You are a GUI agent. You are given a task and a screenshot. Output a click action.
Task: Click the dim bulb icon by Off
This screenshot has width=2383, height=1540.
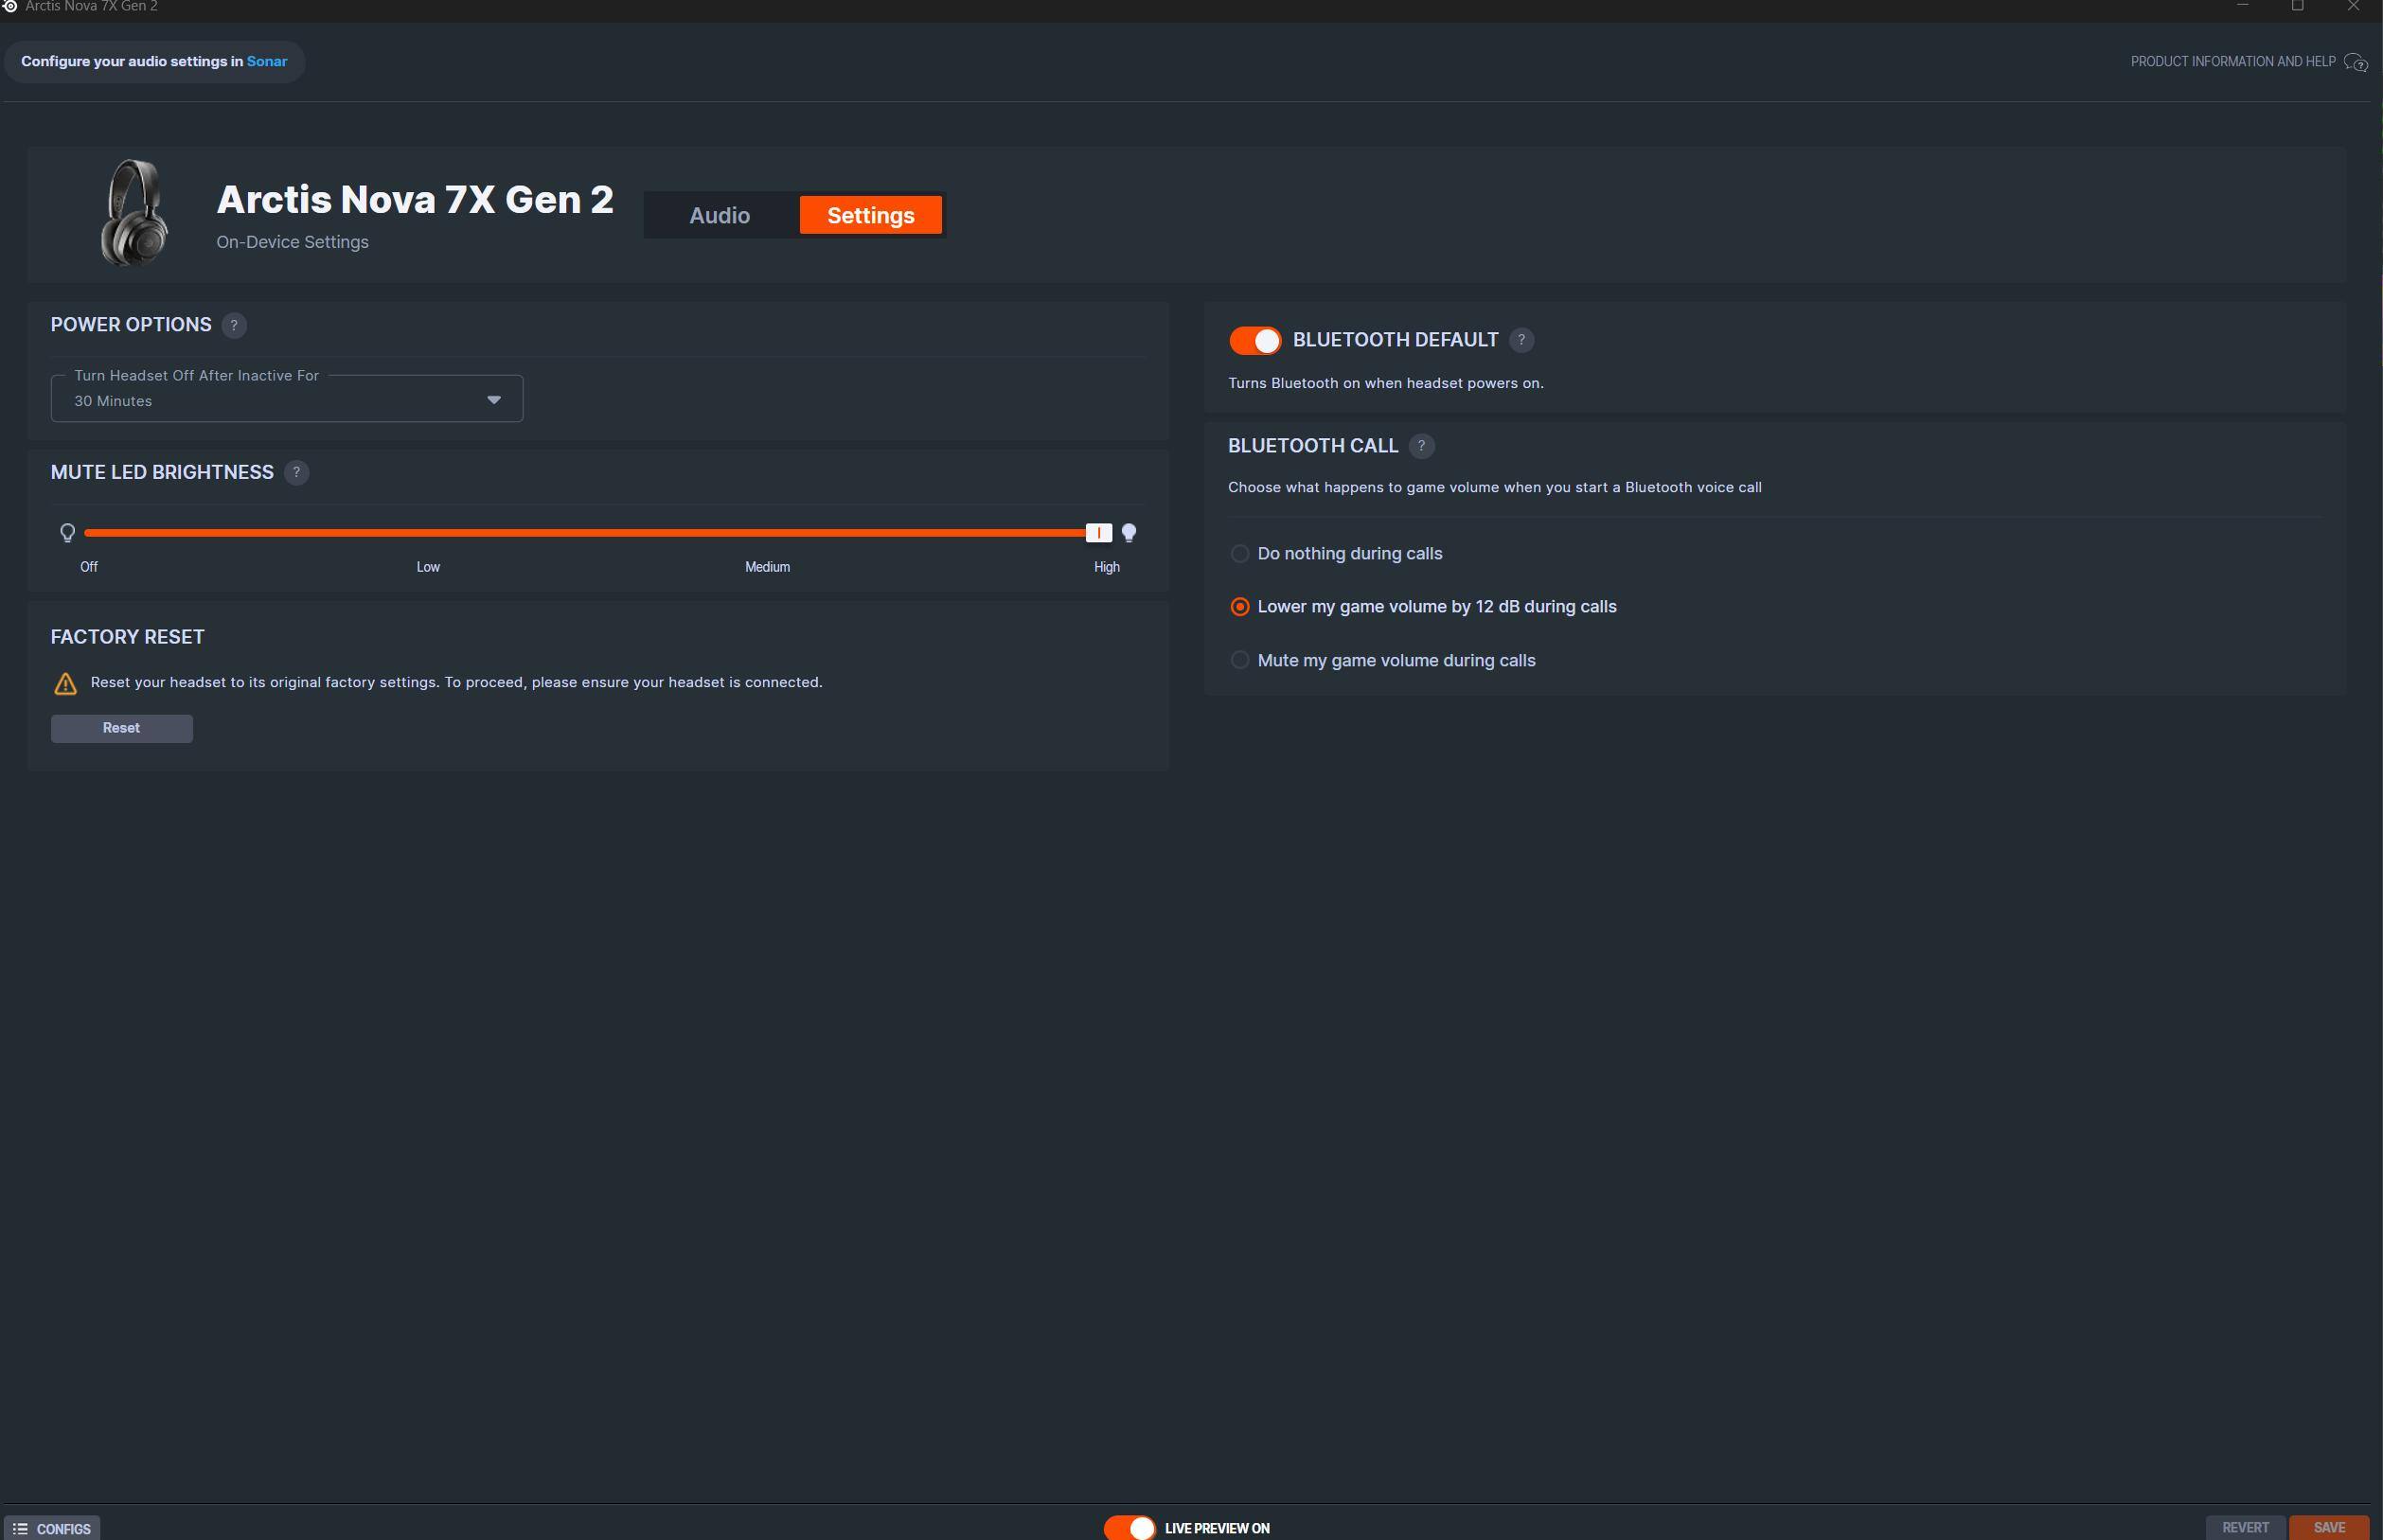pyautogui.click(x=67, y=533)
